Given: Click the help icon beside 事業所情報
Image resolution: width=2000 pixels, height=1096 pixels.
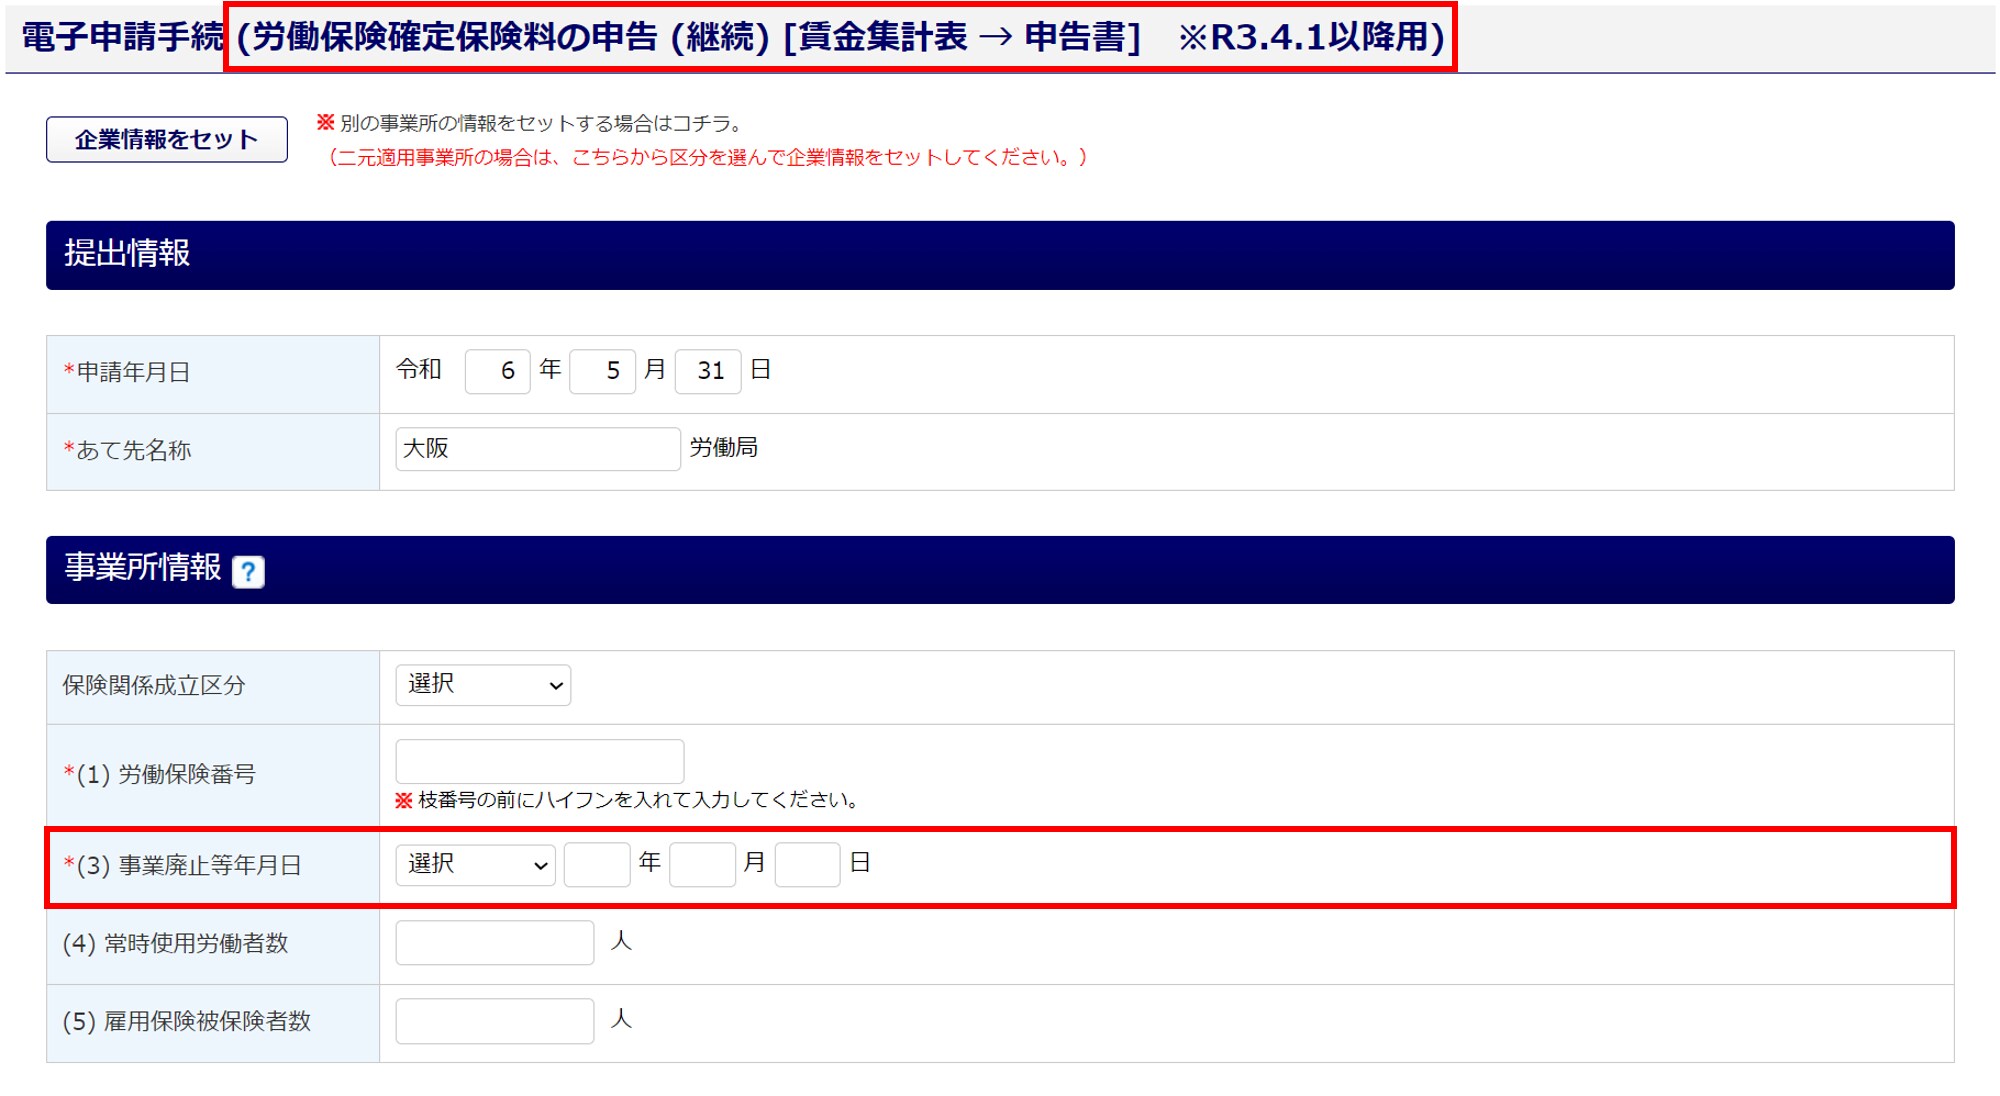Looking at the screenshot, I should pyautogui.click(x=248, y=572).
